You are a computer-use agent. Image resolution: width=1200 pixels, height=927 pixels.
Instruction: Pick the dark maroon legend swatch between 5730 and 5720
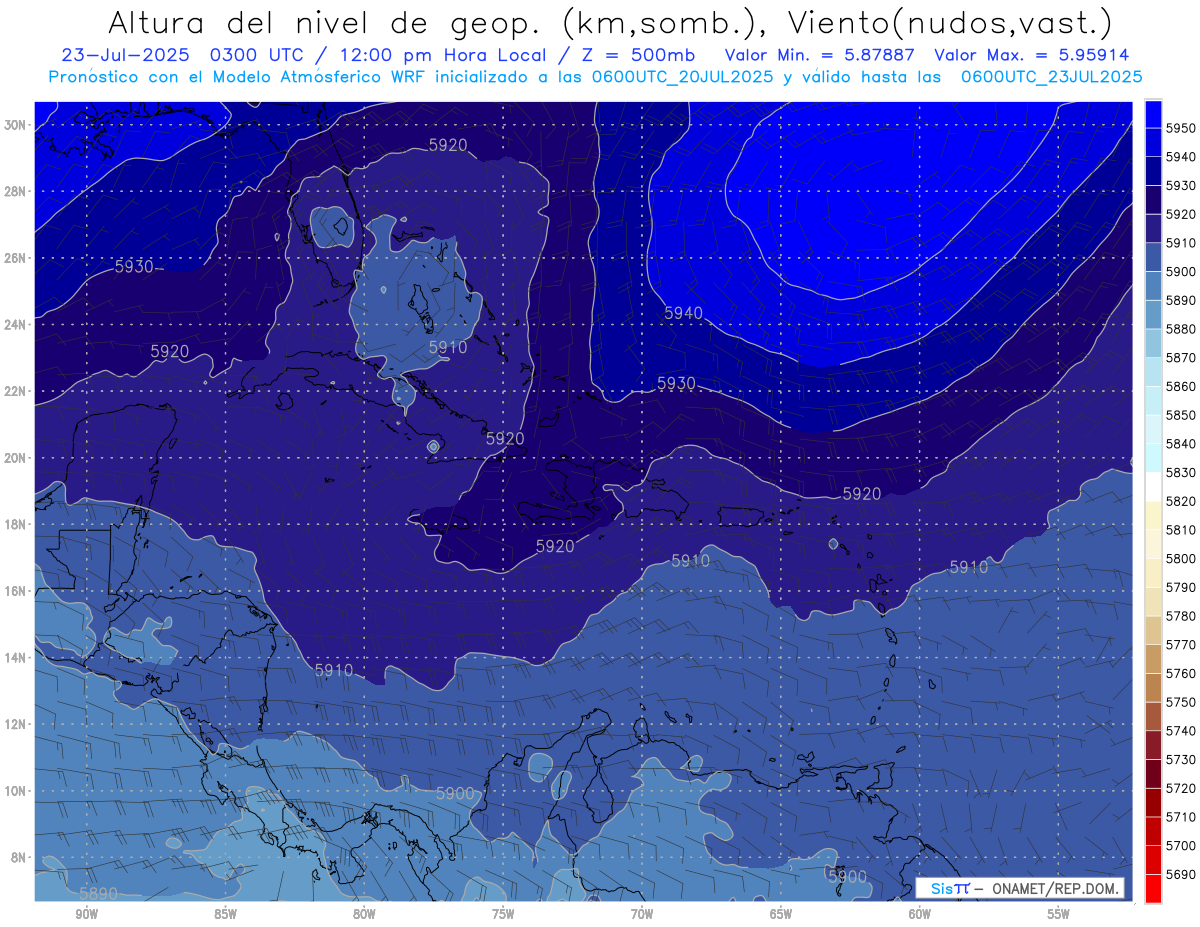point(1153,774)
